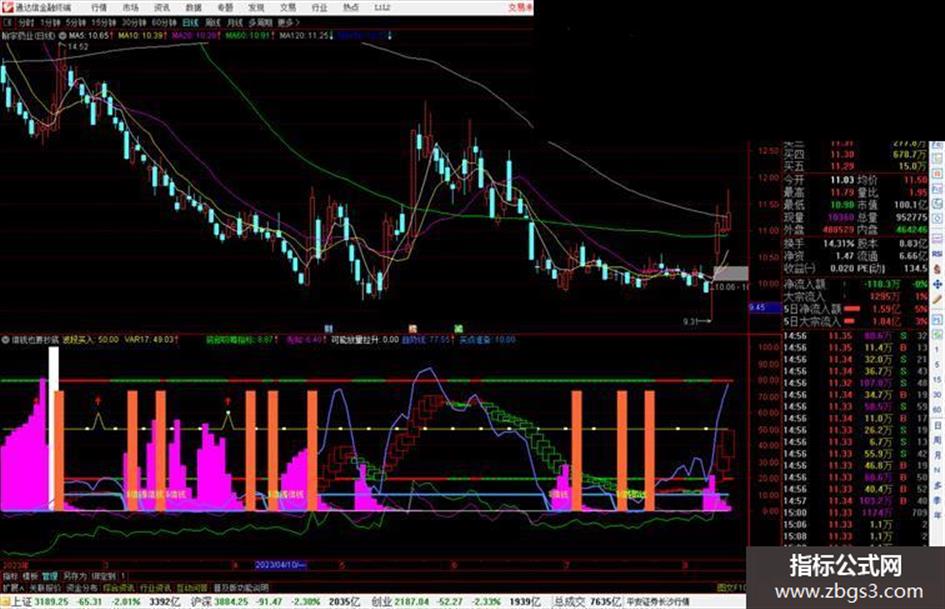Switch to the 5分钟 period tab
This screenshot has height=609, width=945.
[75, 22]
